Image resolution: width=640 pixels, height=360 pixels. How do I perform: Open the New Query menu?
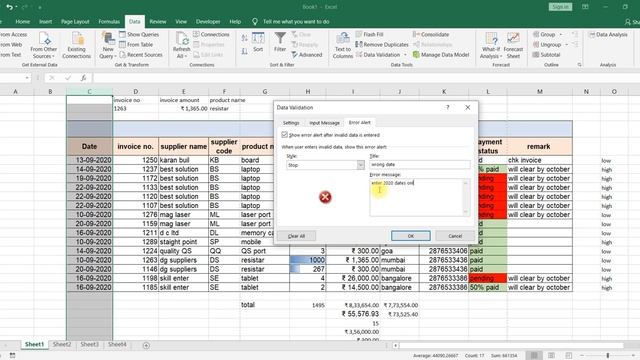tap(108, 45)
